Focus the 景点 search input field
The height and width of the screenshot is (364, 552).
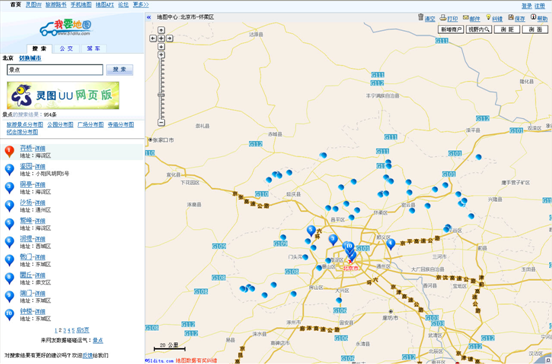[x=55, y=70]
